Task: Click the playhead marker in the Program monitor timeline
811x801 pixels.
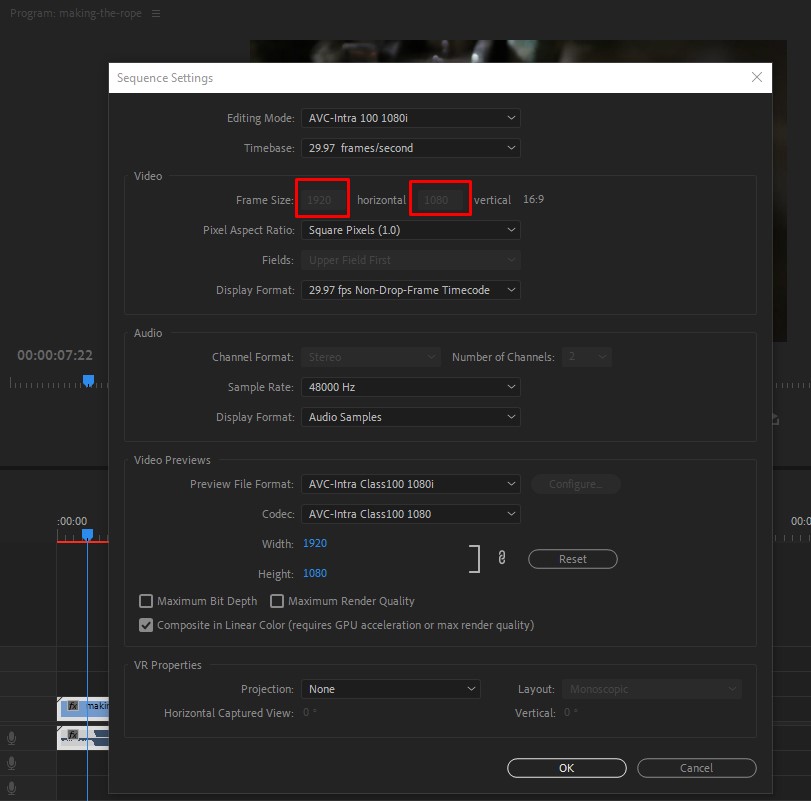Action: tap(88, 380)
